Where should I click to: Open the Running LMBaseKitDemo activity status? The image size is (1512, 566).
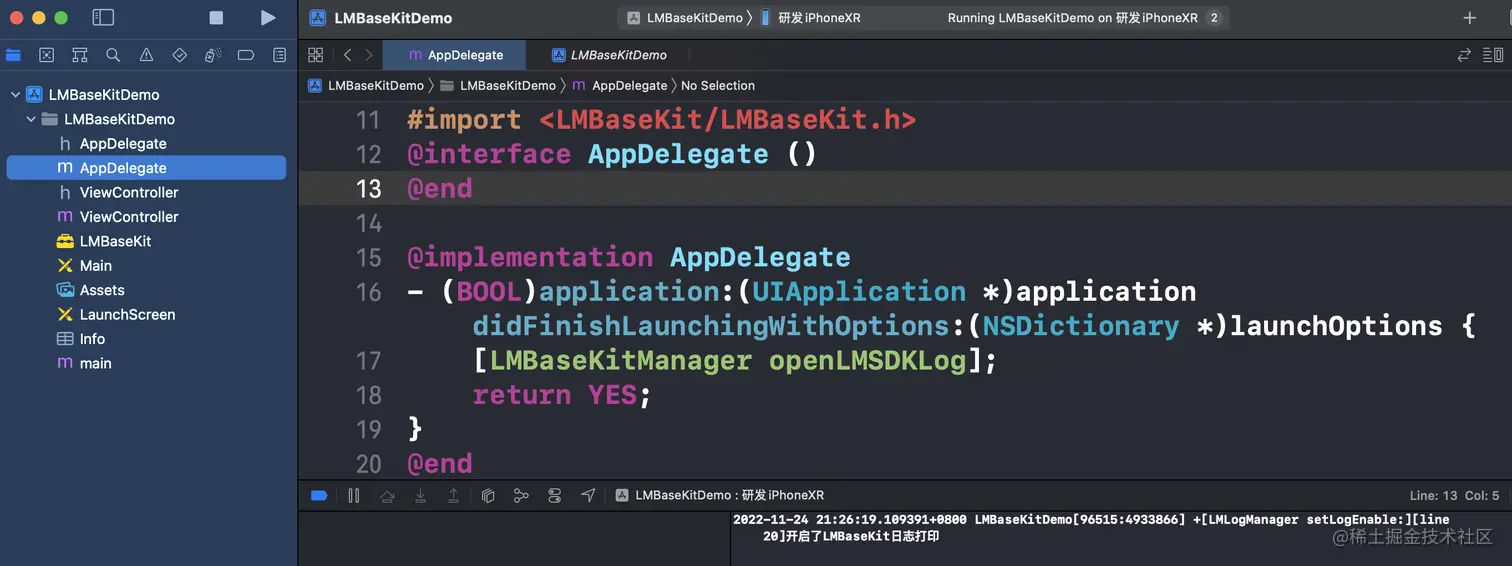1072,18
